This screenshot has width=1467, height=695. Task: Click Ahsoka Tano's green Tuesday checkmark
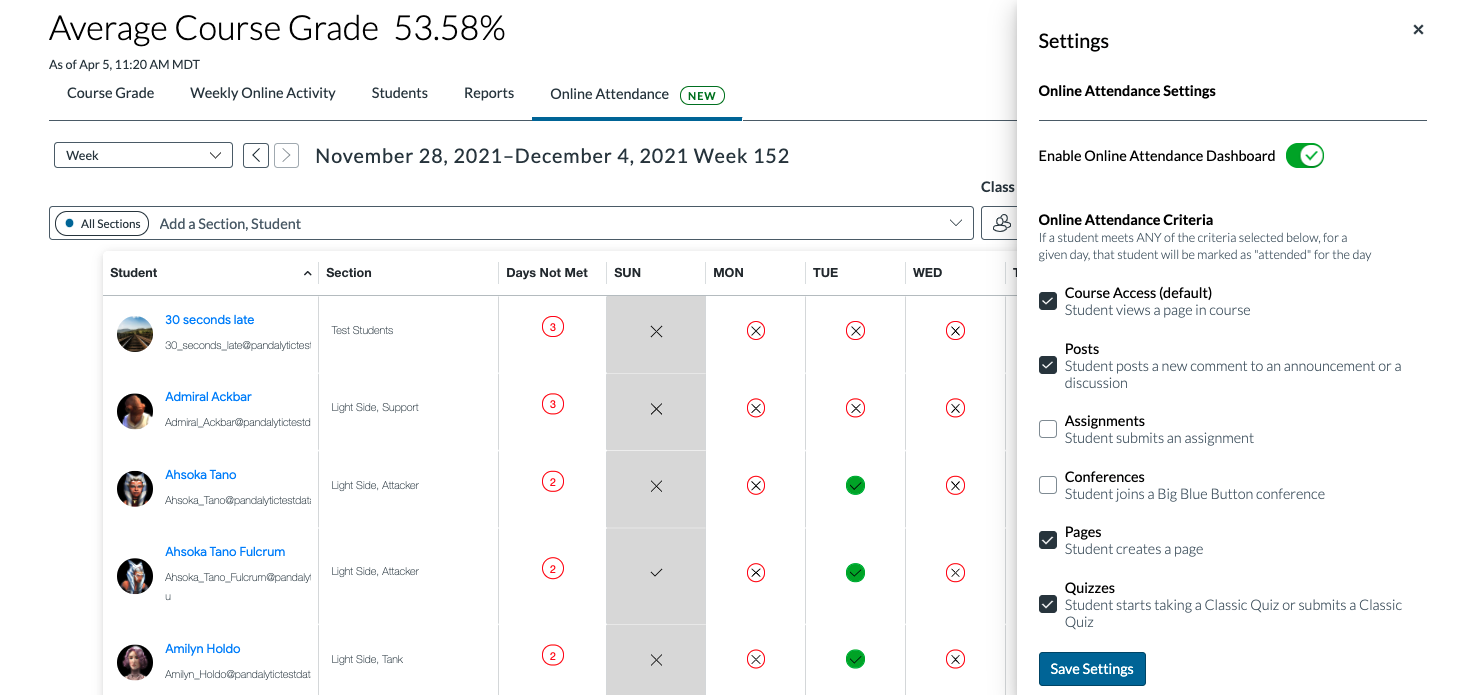855,485
